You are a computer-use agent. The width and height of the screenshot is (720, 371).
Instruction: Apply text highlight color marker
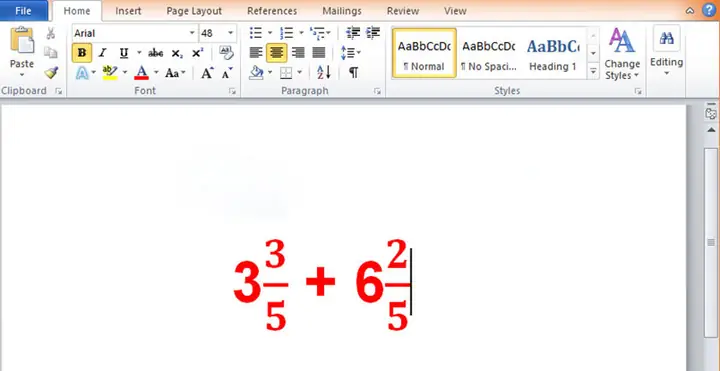pos(110,73)
